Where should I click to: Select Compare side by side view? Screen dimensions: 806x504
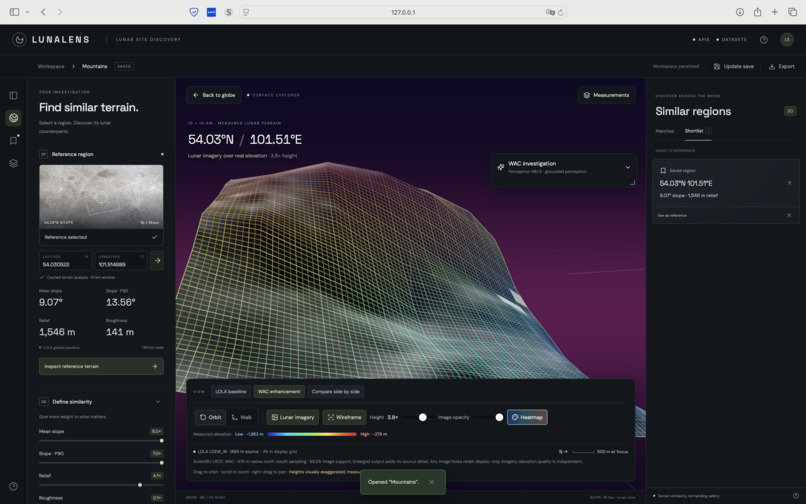click(x=336, y=391)
